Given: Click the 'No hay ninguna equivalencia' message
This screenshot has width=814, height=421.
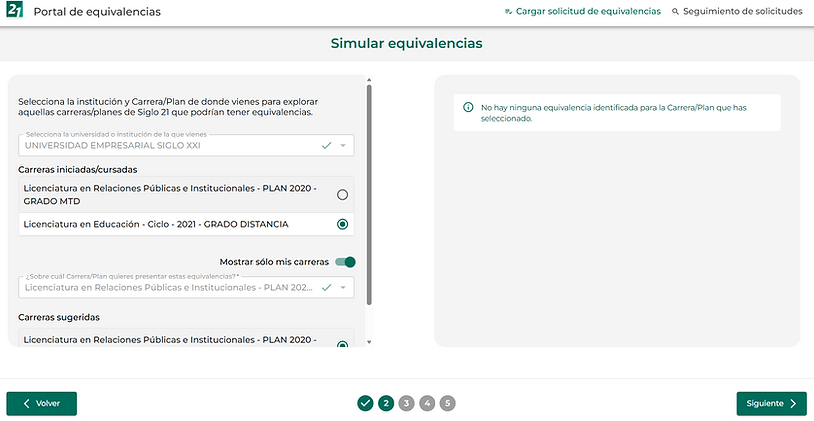Looking at the screenshot, I should tap(614, 113).
